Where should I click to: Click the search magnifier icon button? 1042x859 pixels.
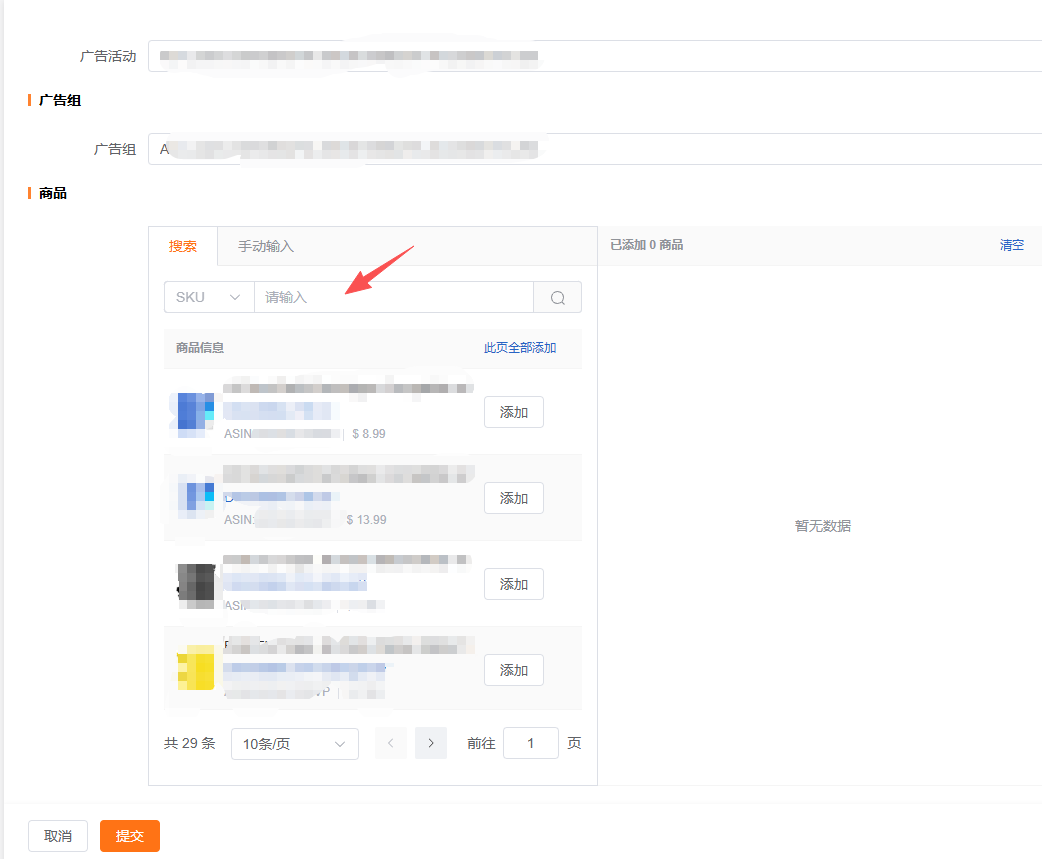[558, 297]
